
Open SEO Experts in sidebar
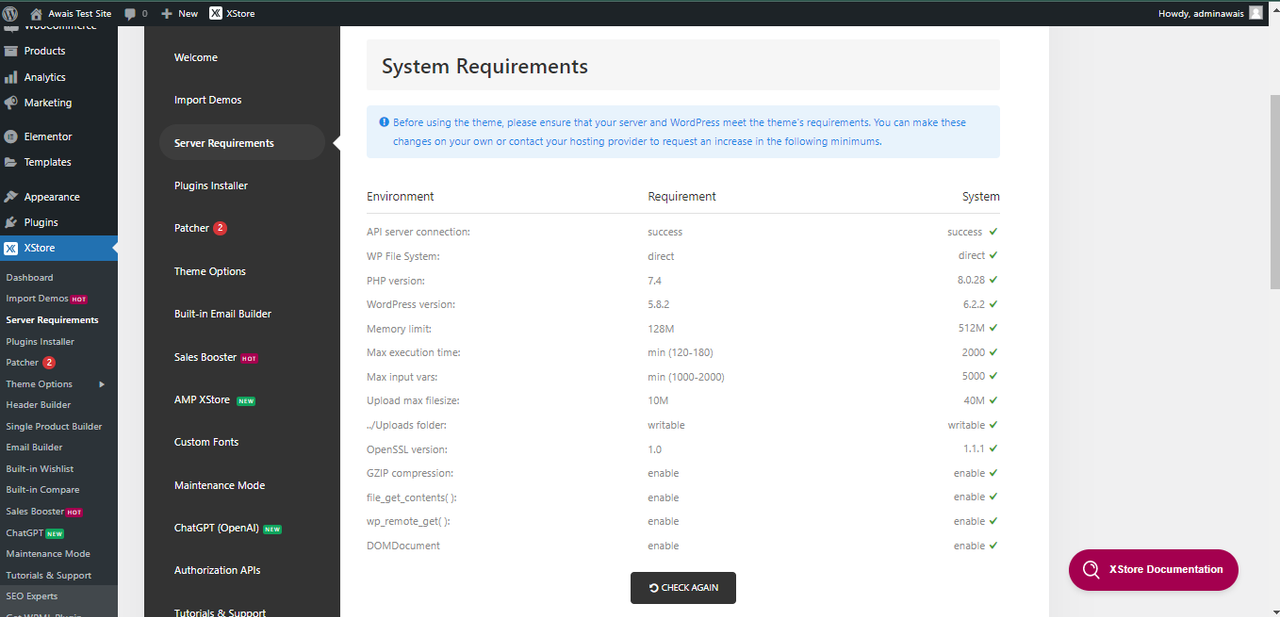click(x=32, y=596)
